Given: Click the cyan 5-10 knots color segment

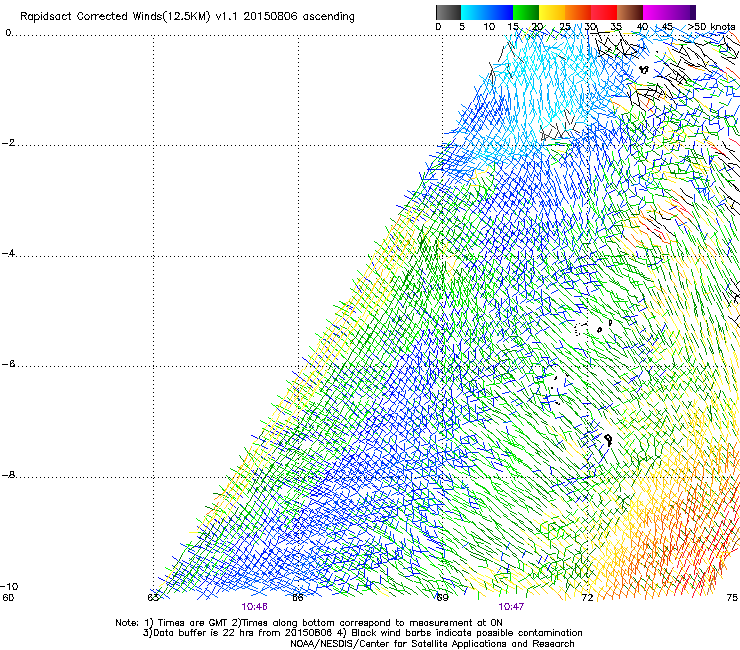Looking at the screenshot, I should click(x=474, y=12).
